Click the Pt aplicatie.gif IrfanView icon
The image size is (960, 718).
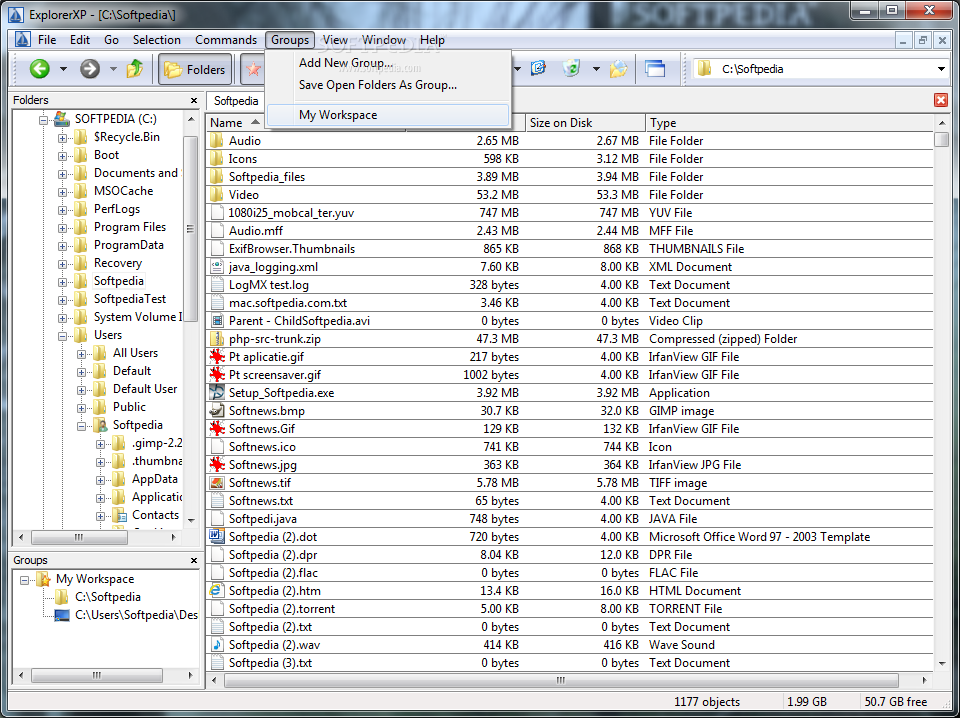tap(216, 357)
